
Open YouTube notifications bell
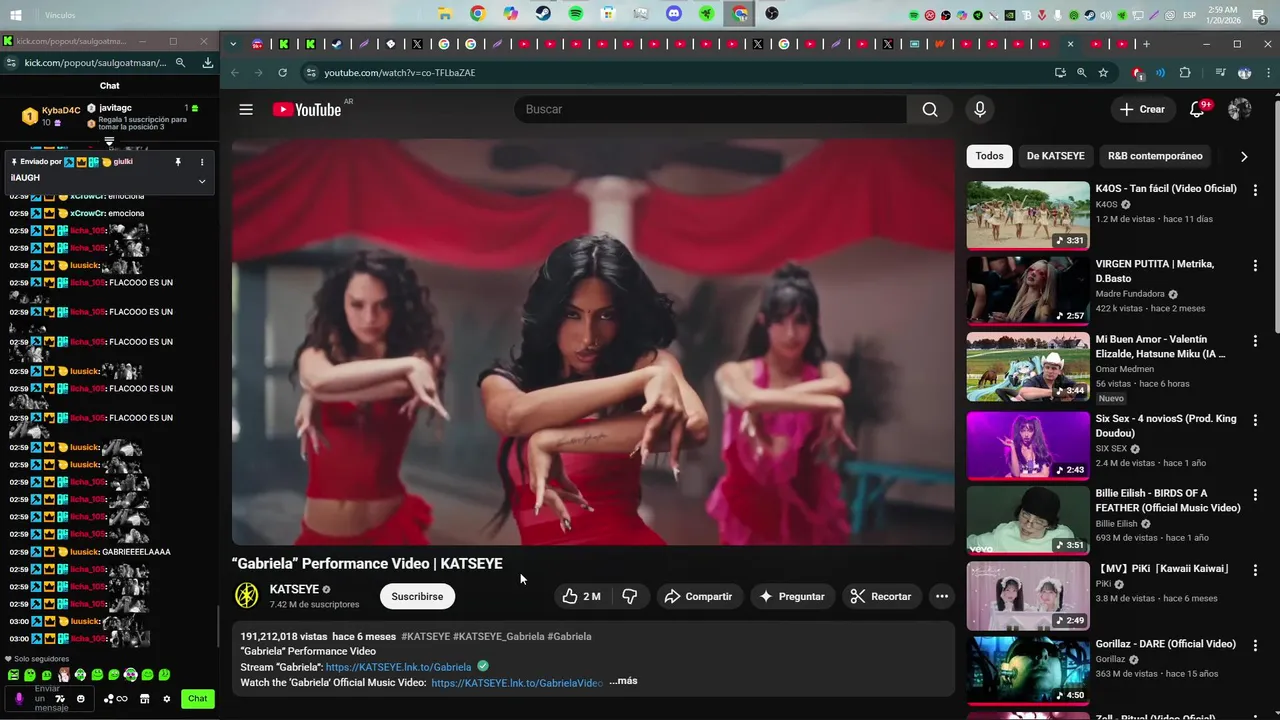tap(1197, 109)
